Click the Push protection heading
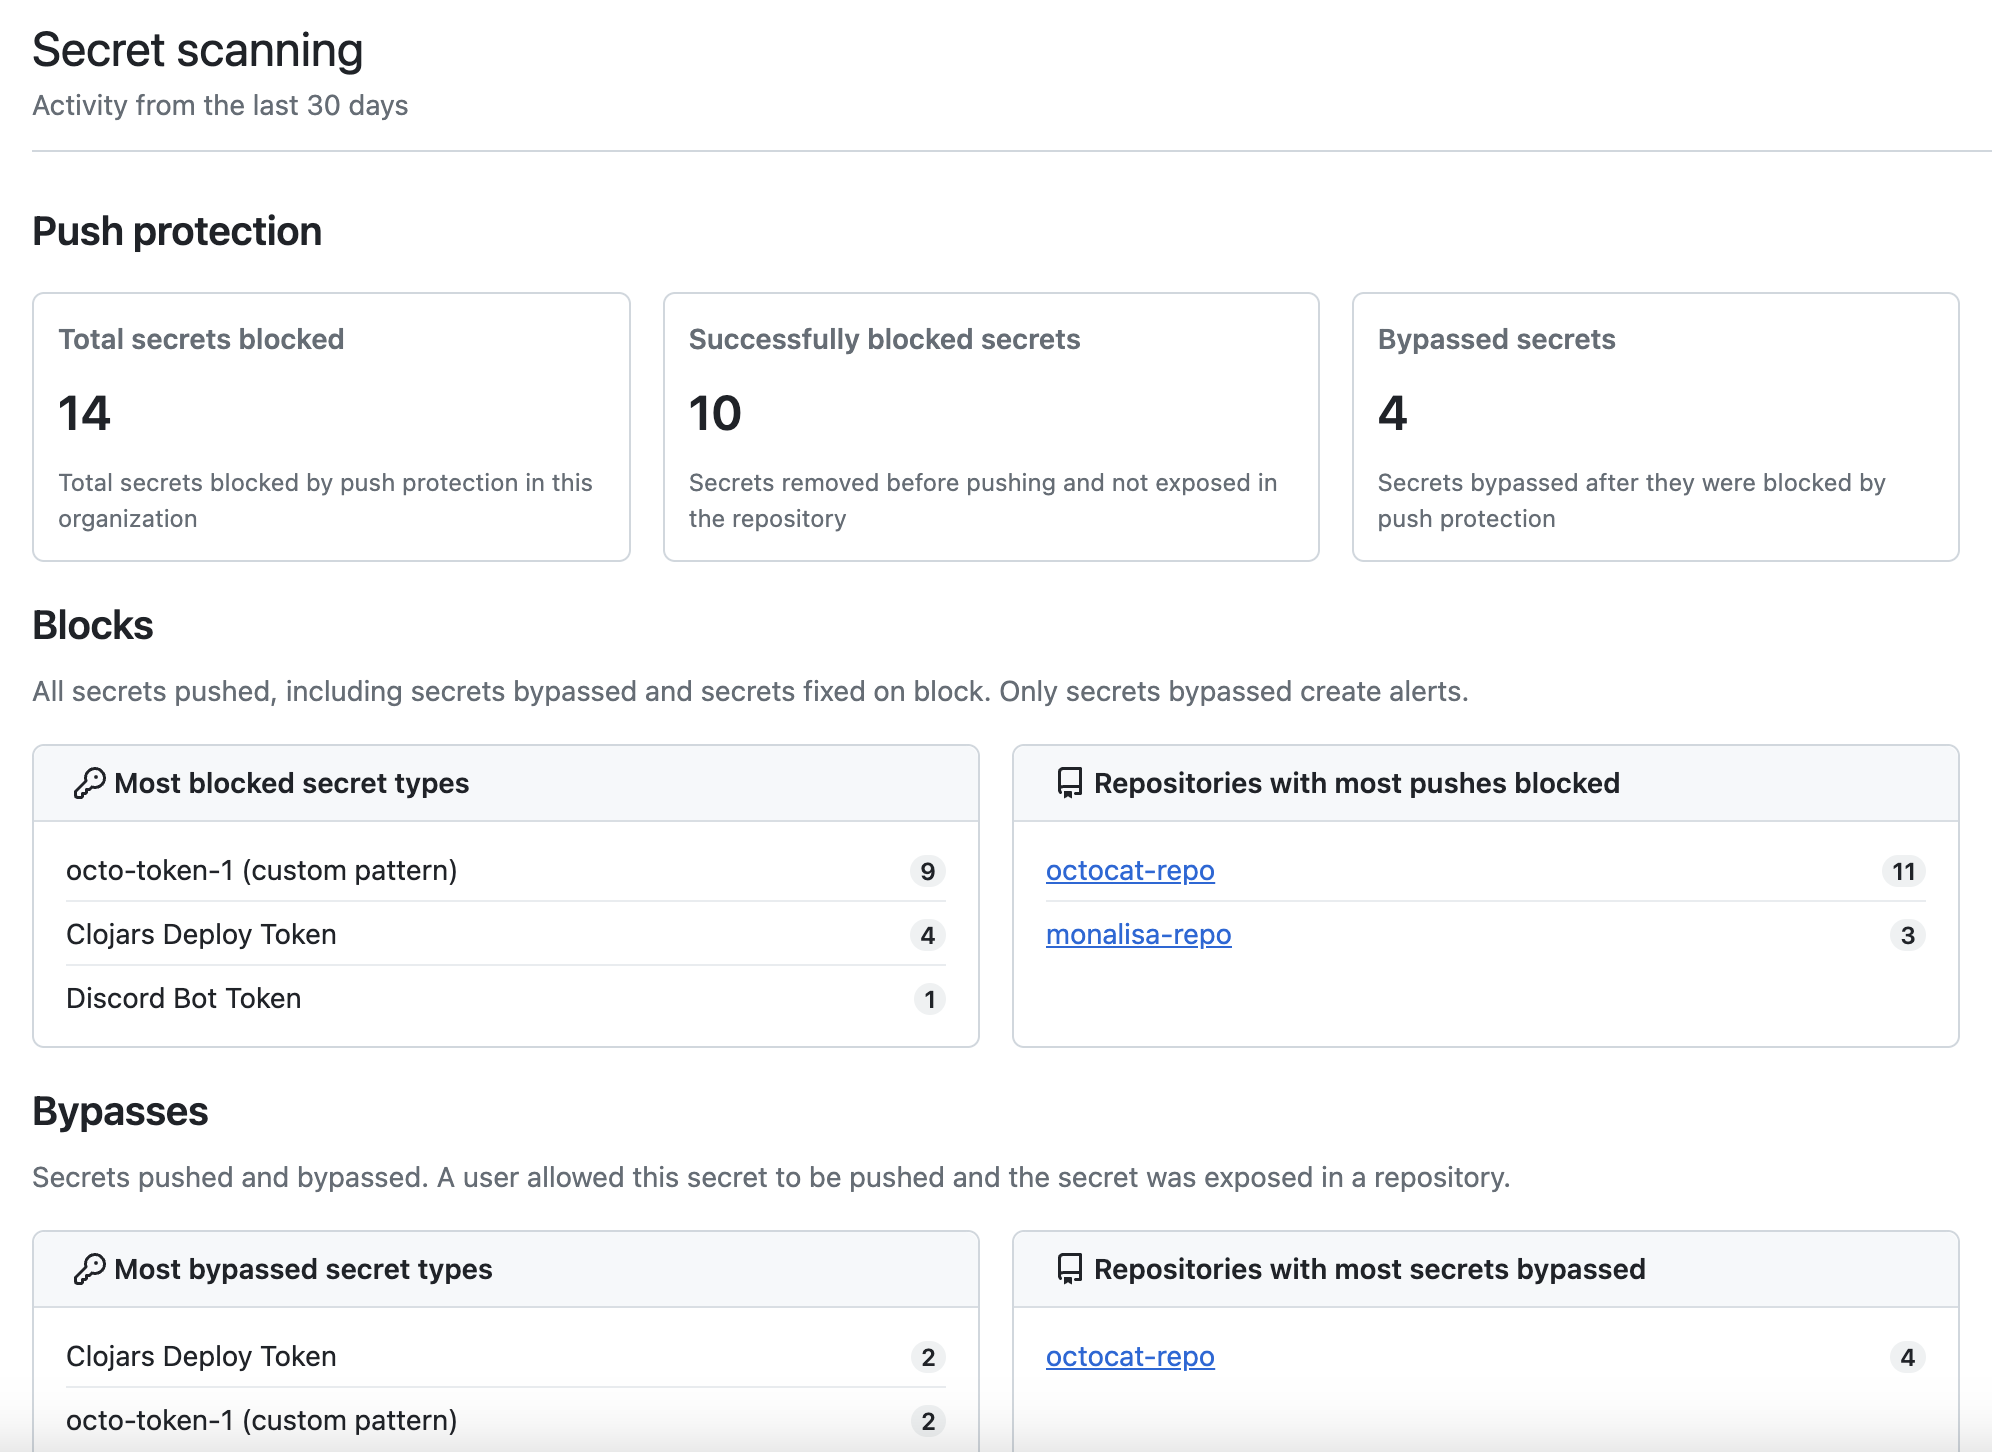1992x1452 pixels. 177,232
